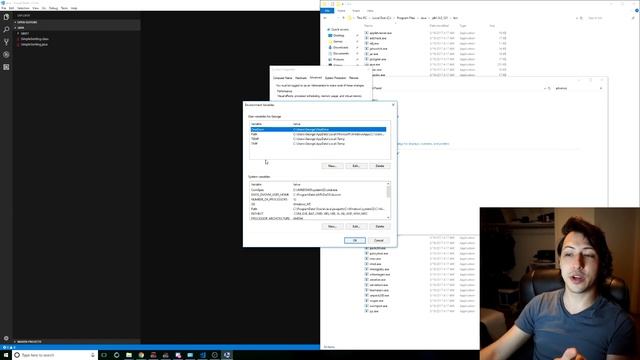Click New under User variables
This screenshot has width=640, height=360.
332,166
